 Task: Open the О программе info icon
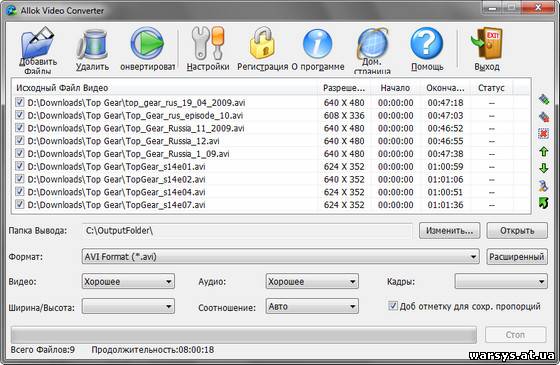pos(318,44)
